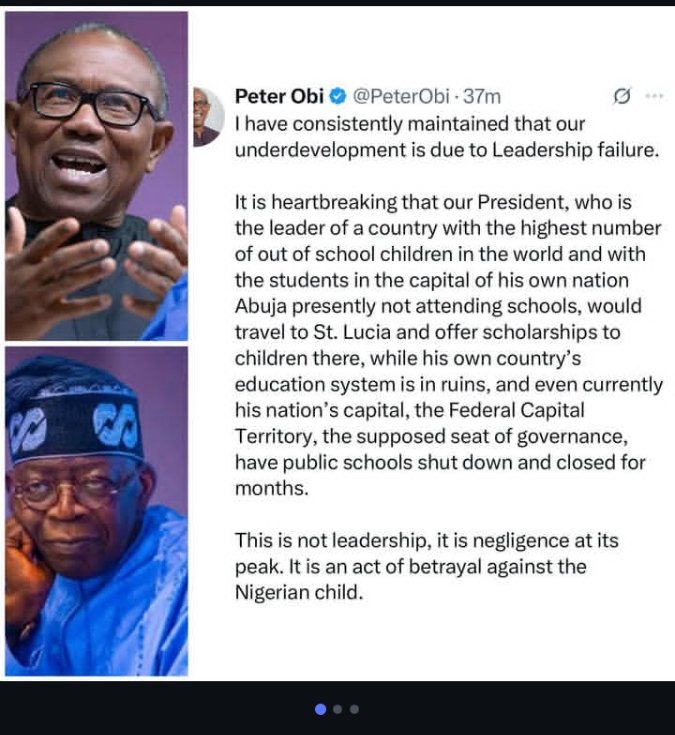Click the 'This is not leadership' paragraph
The image size is (675, 735).
point(426,566)
